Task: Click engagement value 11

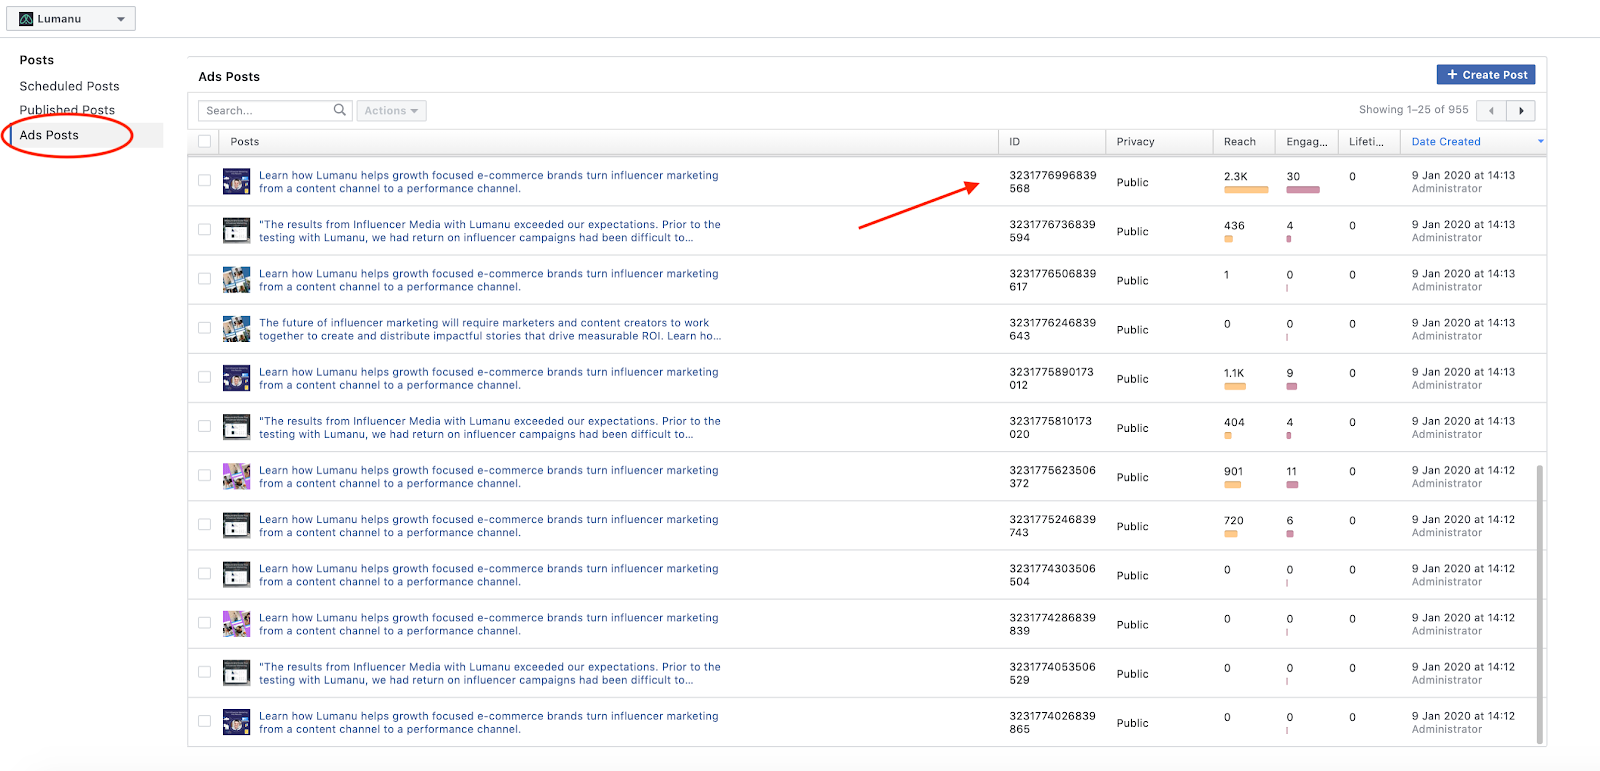Action: point(1291,472)
